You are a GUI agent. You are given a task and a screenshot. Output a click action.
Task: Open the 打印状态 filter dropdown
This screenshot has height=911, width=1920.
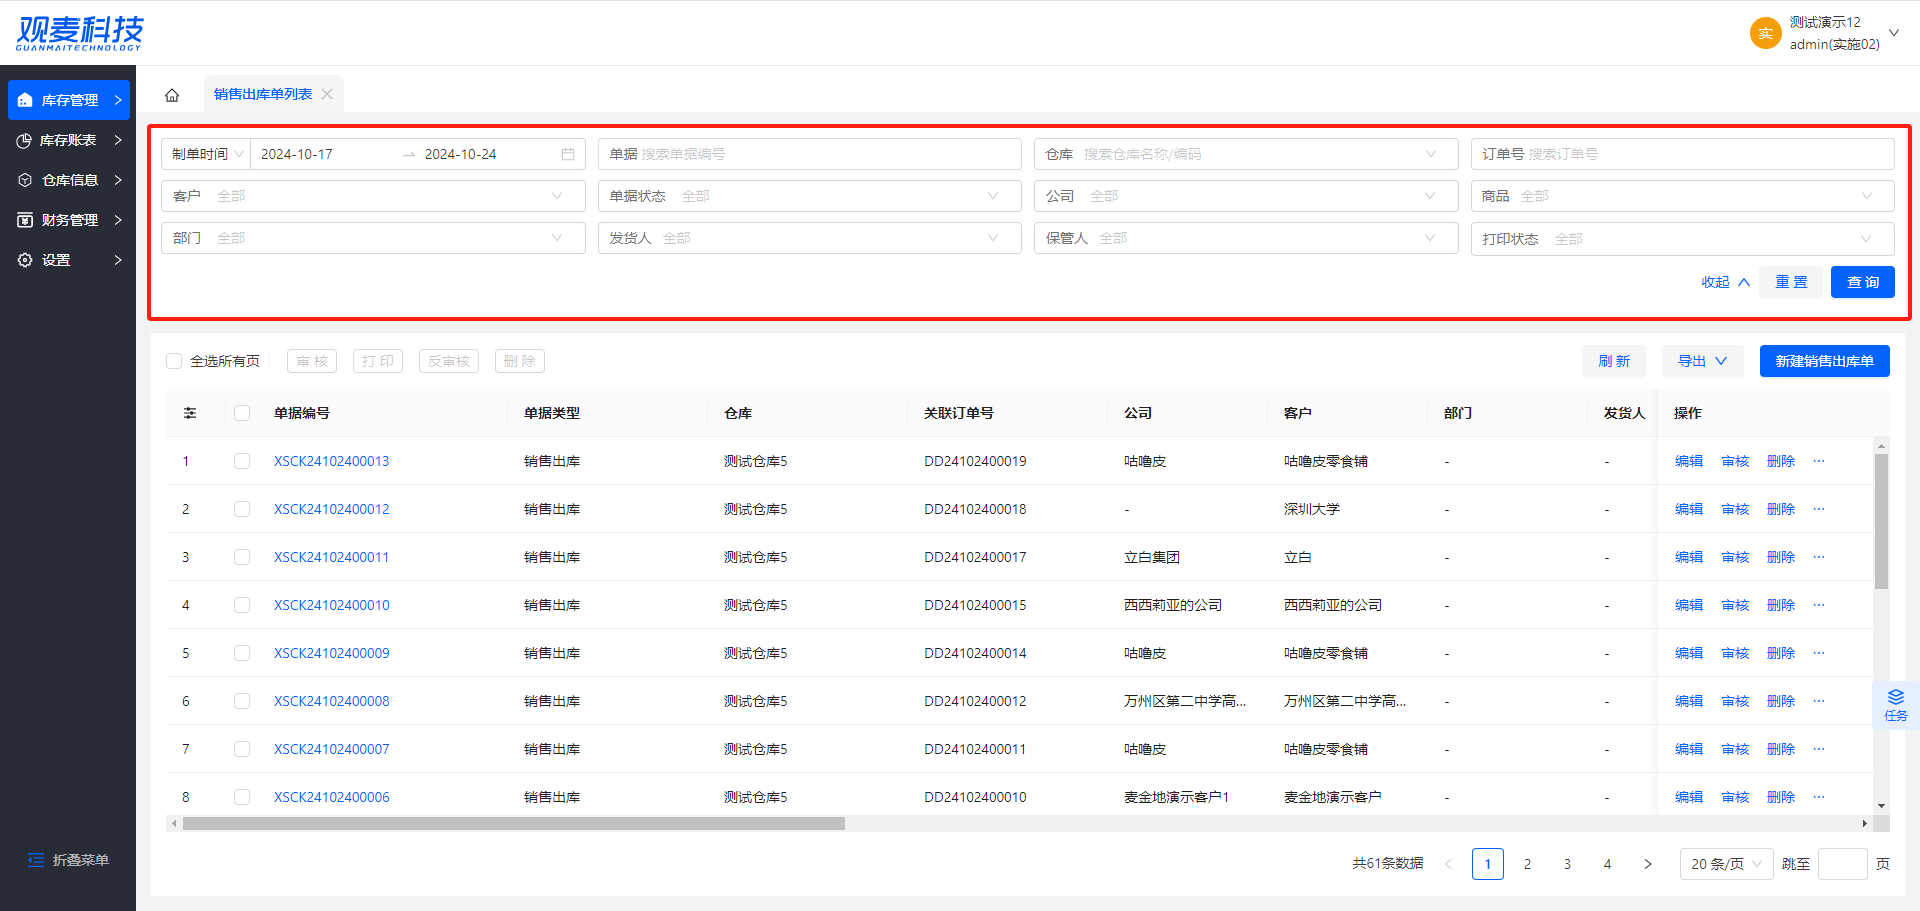[1683, 239]
